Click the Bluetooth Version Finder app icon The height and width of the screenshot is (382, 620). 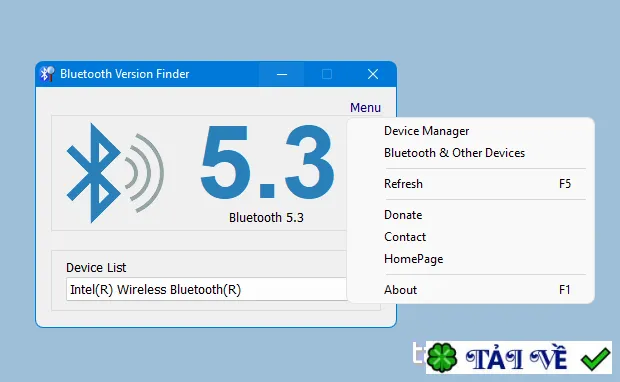(x=47, y=74)
